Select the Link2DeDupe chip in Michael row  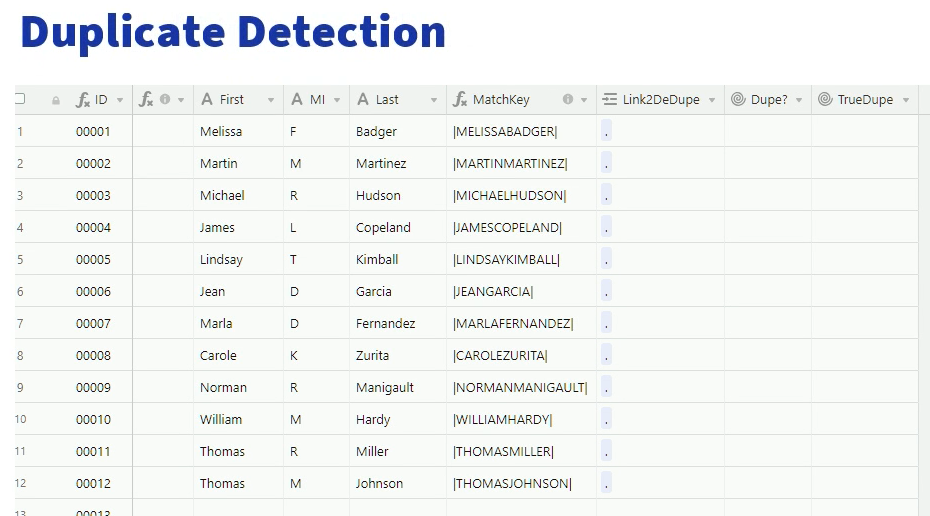(606, 195)
